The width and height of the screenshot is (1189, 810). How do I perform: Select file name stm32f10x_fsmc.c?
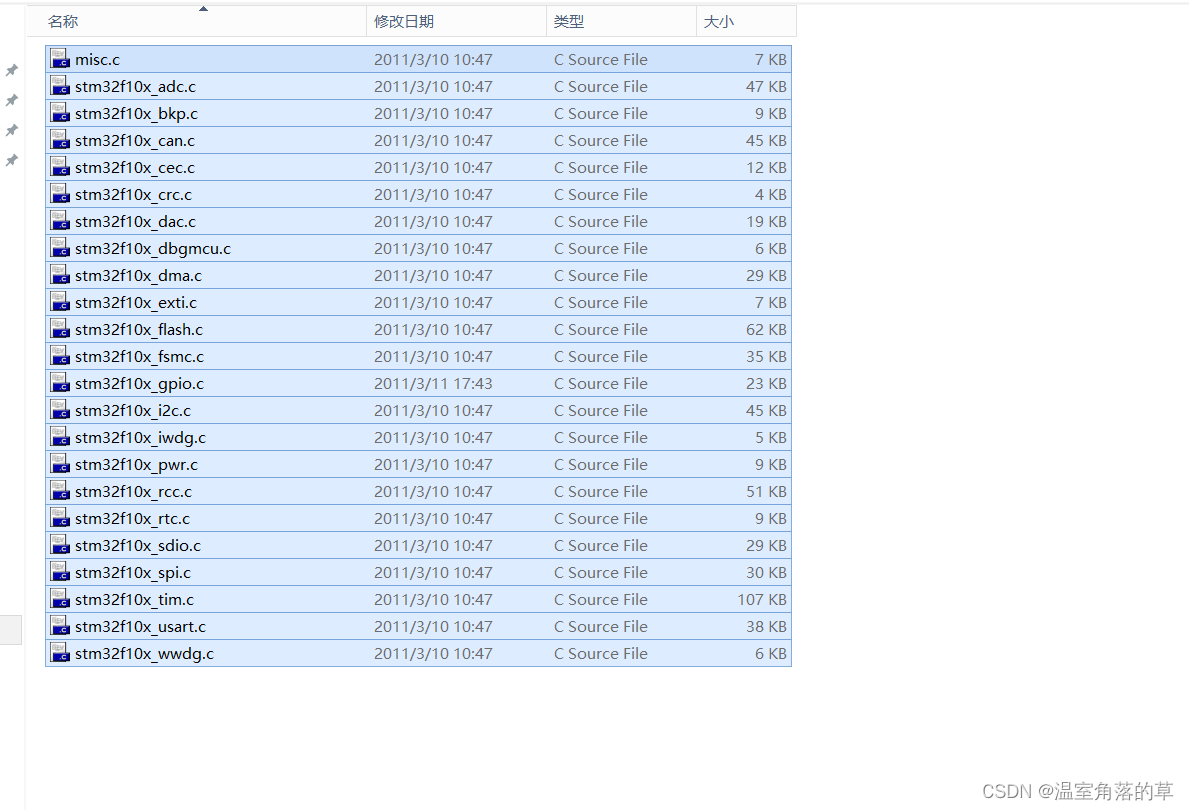(x=140, y=356)
